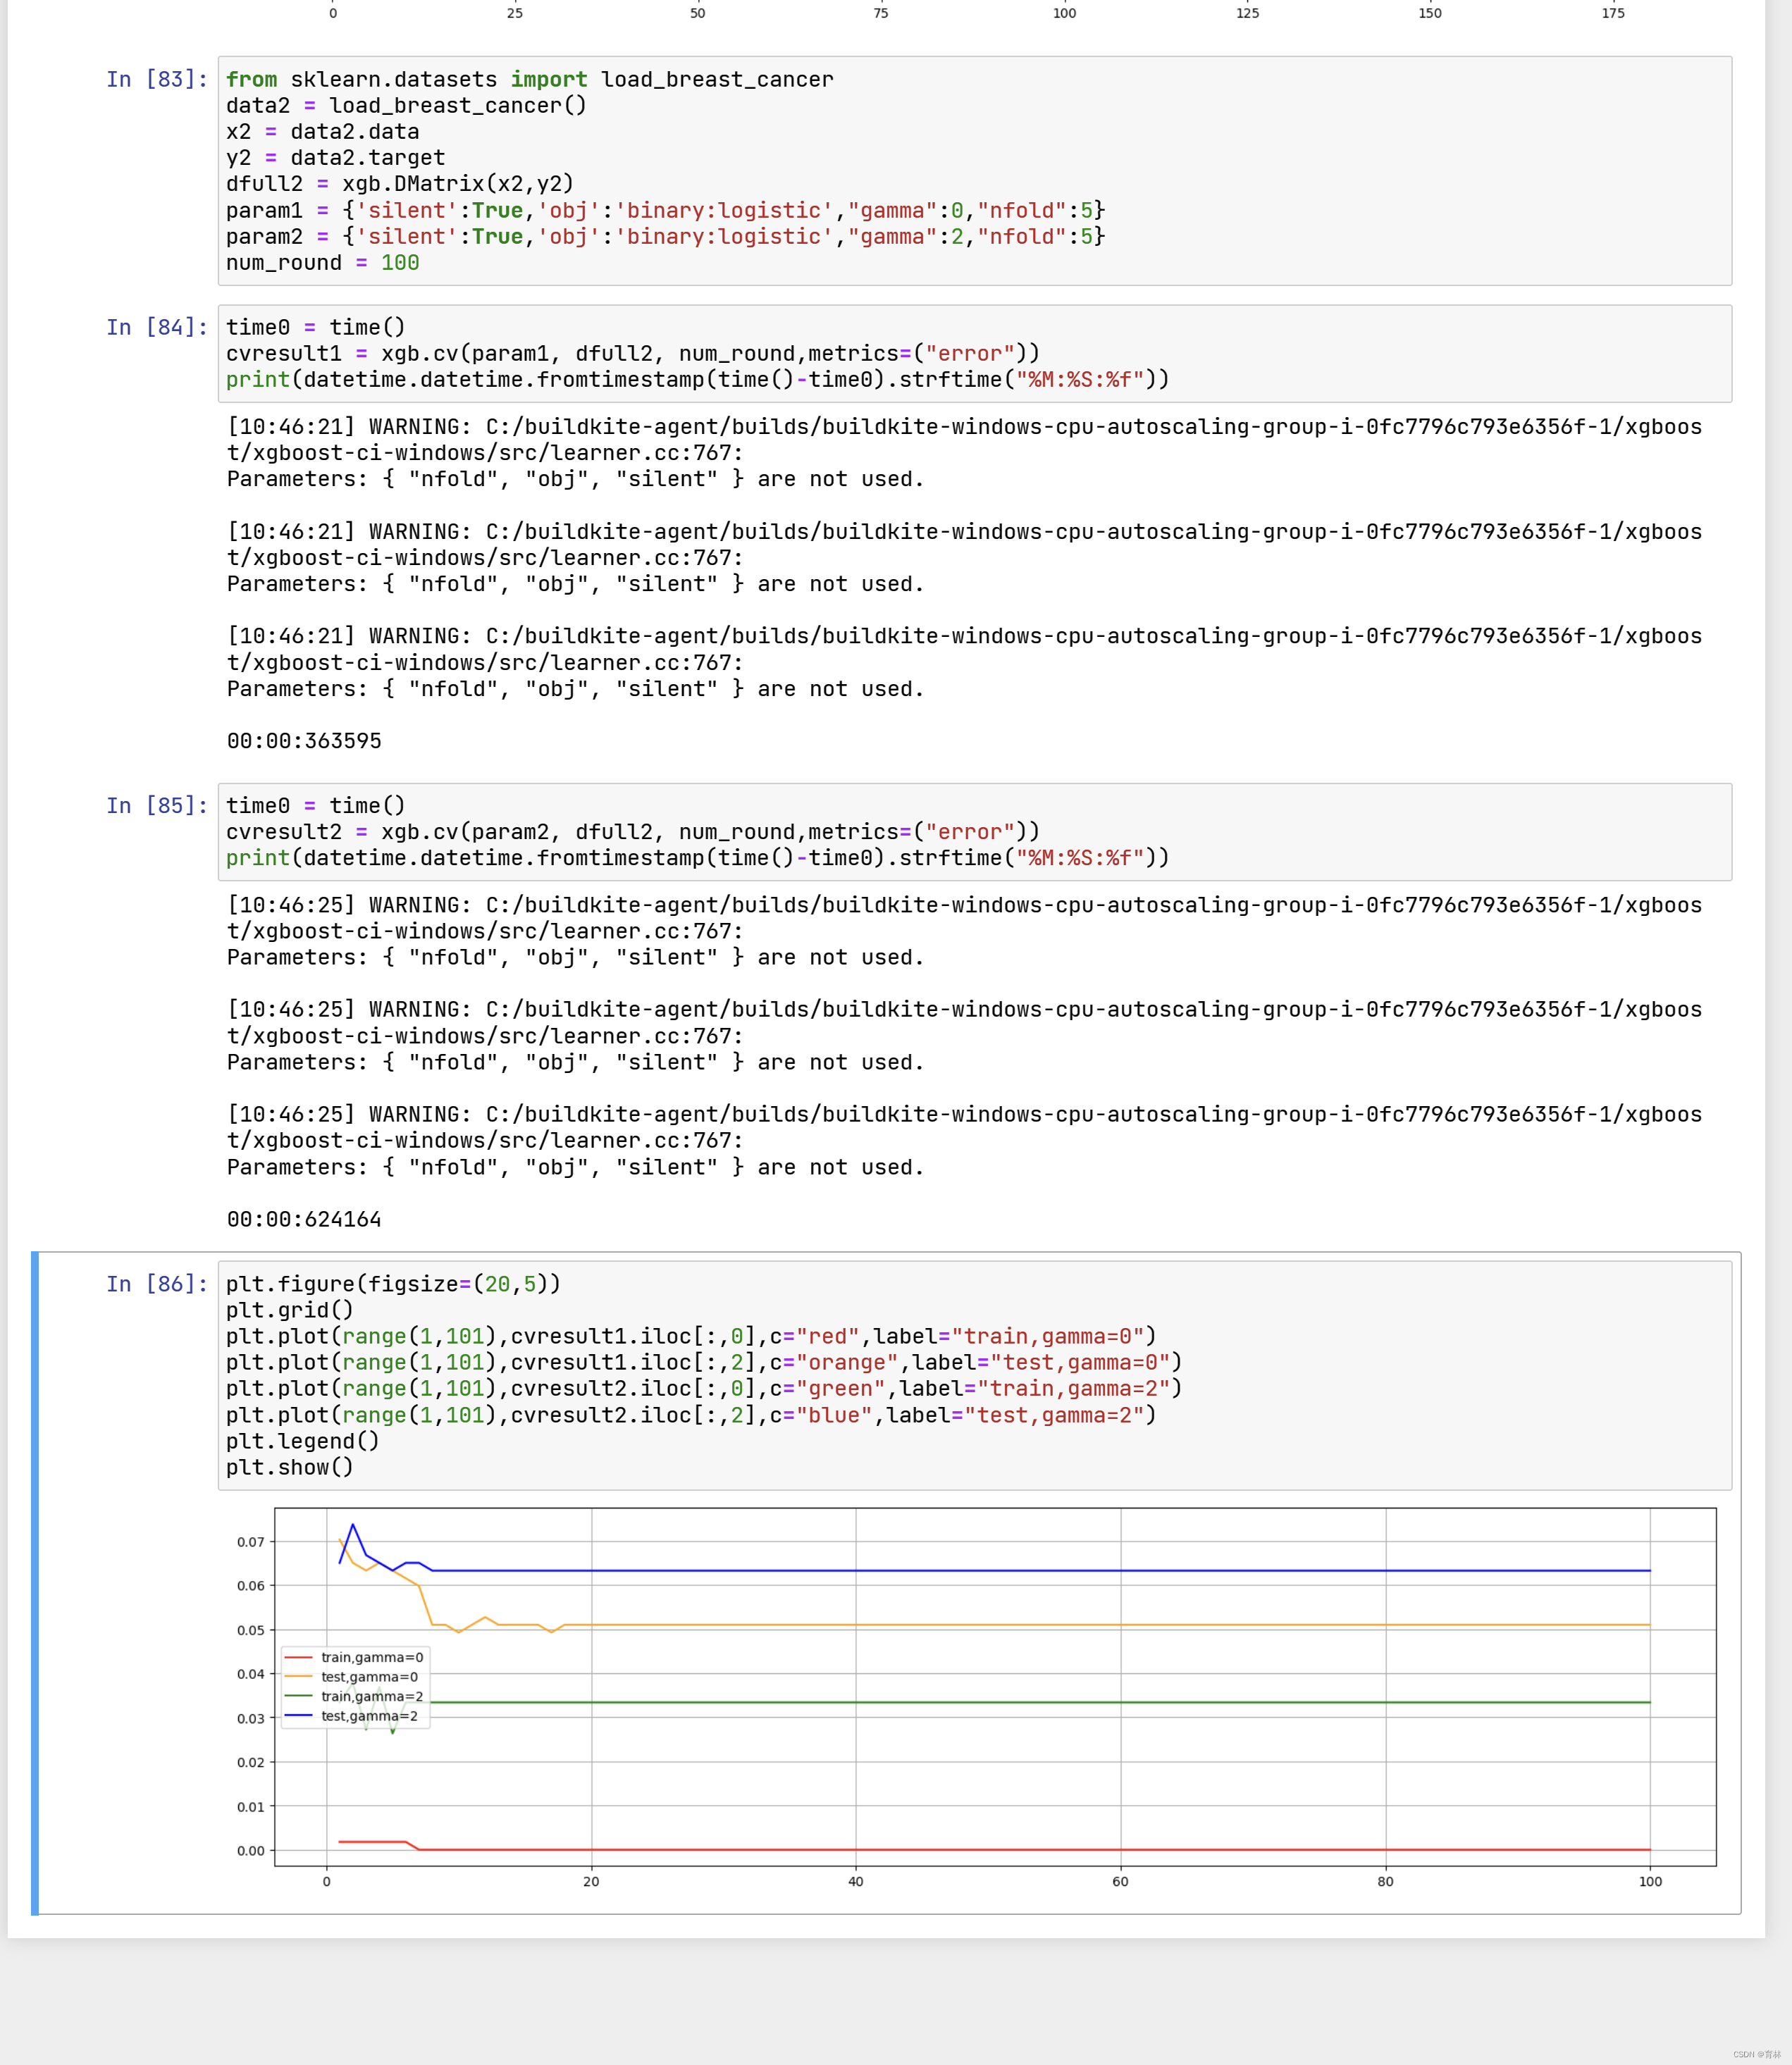Click the 0.00 y-axis tick label
The height and width of the screenshot is (2065, 1792).
pyautogui.click(x=251, y=1851)
